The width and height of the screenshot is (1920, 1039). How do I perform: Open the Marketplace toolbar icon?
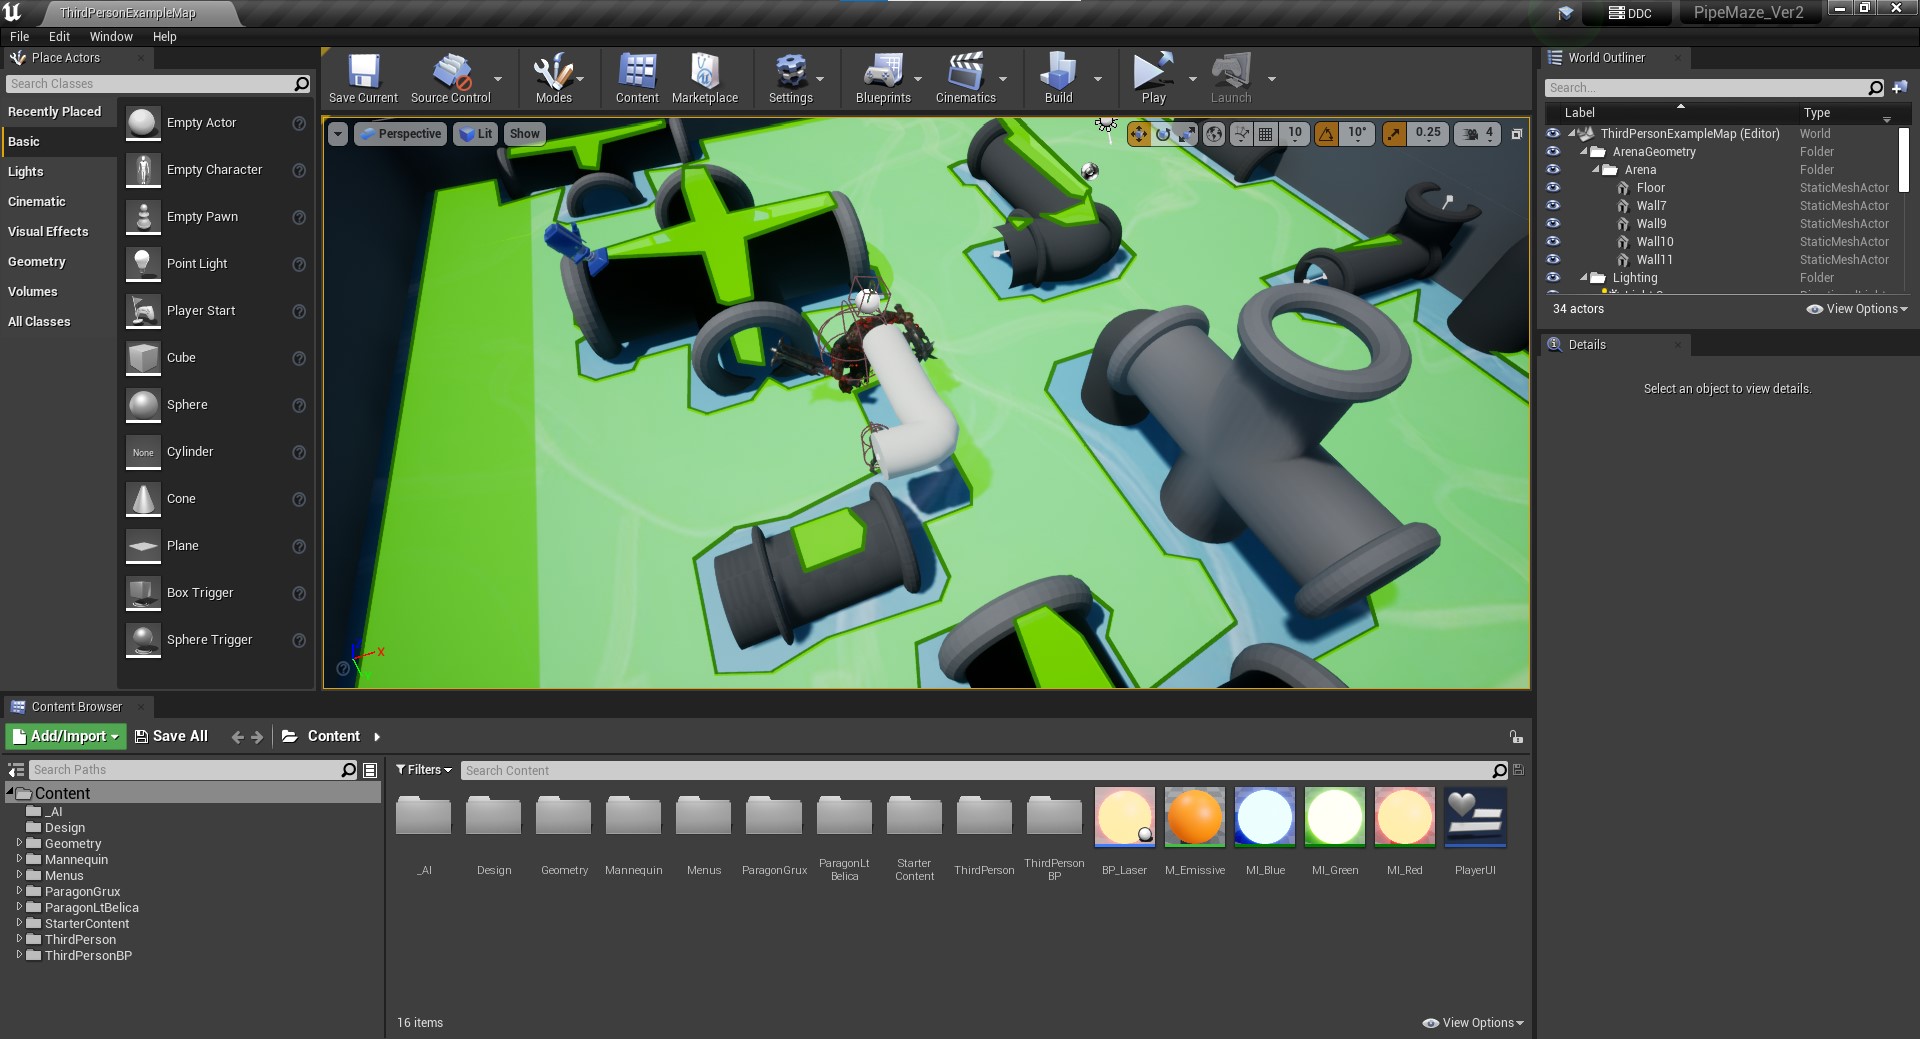tap(705, 71)
